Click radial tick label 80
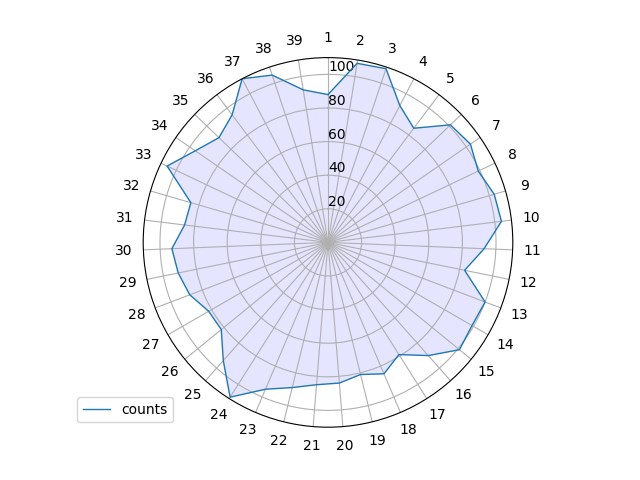 [337, 100]
